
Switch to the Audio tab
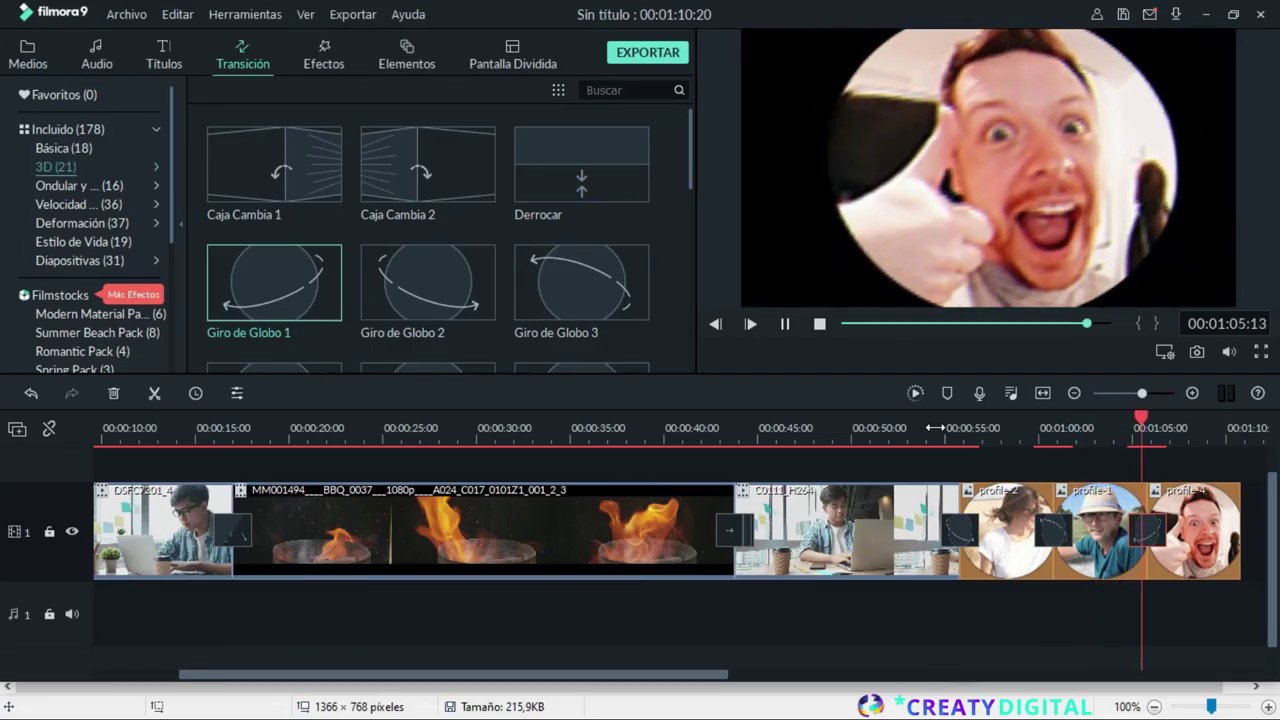coord(97,54)
